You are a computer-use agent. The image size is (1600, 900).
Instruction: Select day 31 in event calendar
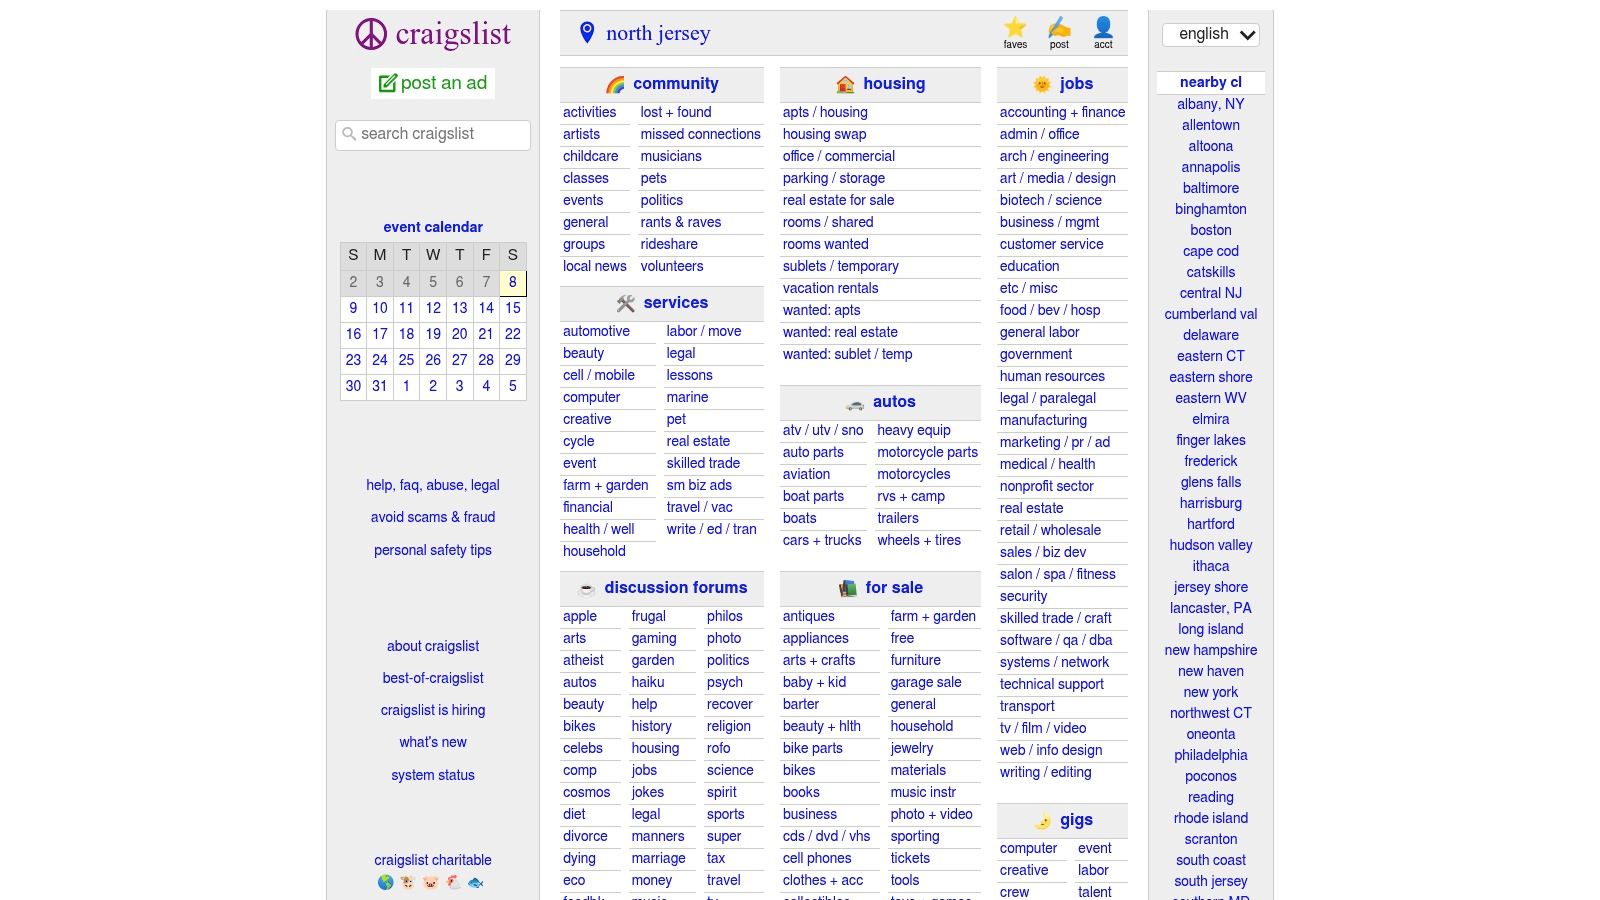coord(380,386)
